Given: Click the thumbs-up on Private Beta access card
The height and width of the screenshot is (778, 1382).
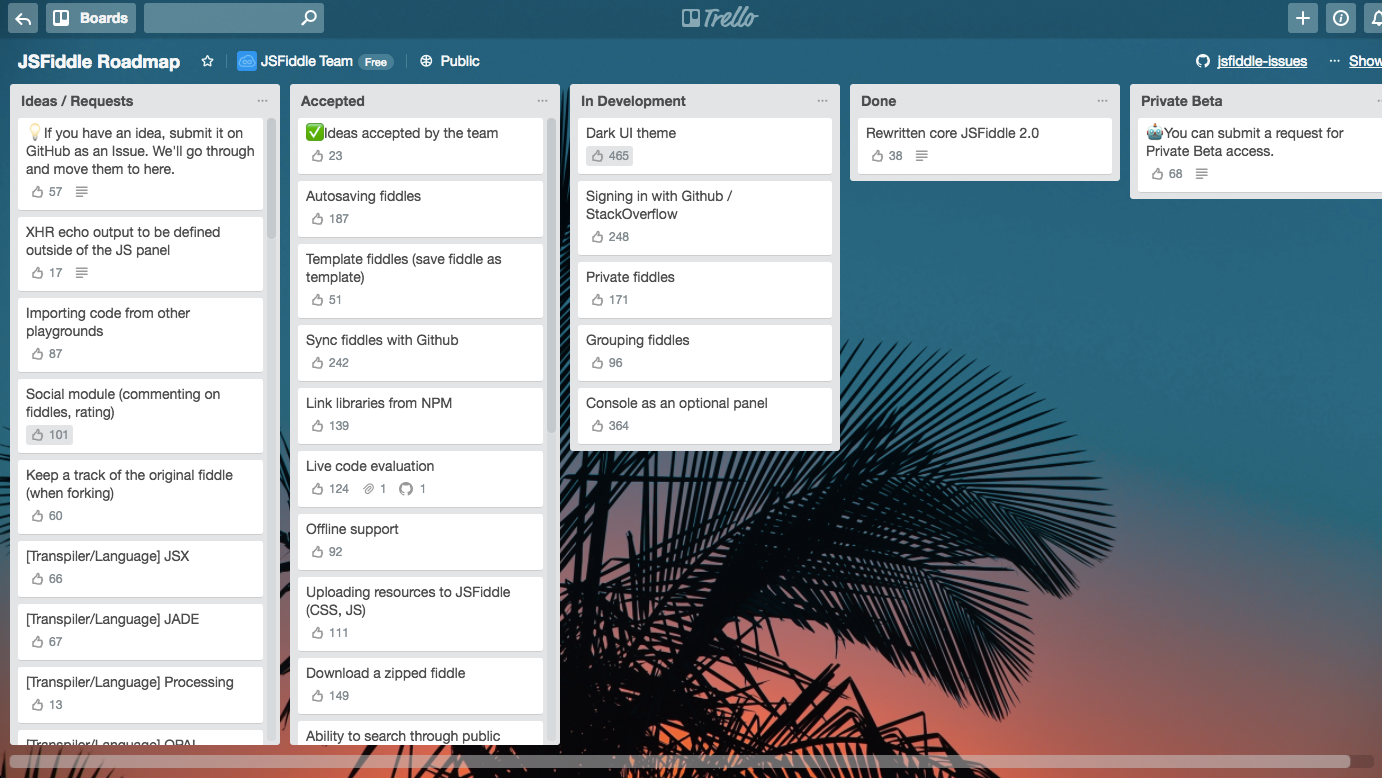Looking at the screenshot, I should [1158, 174].
